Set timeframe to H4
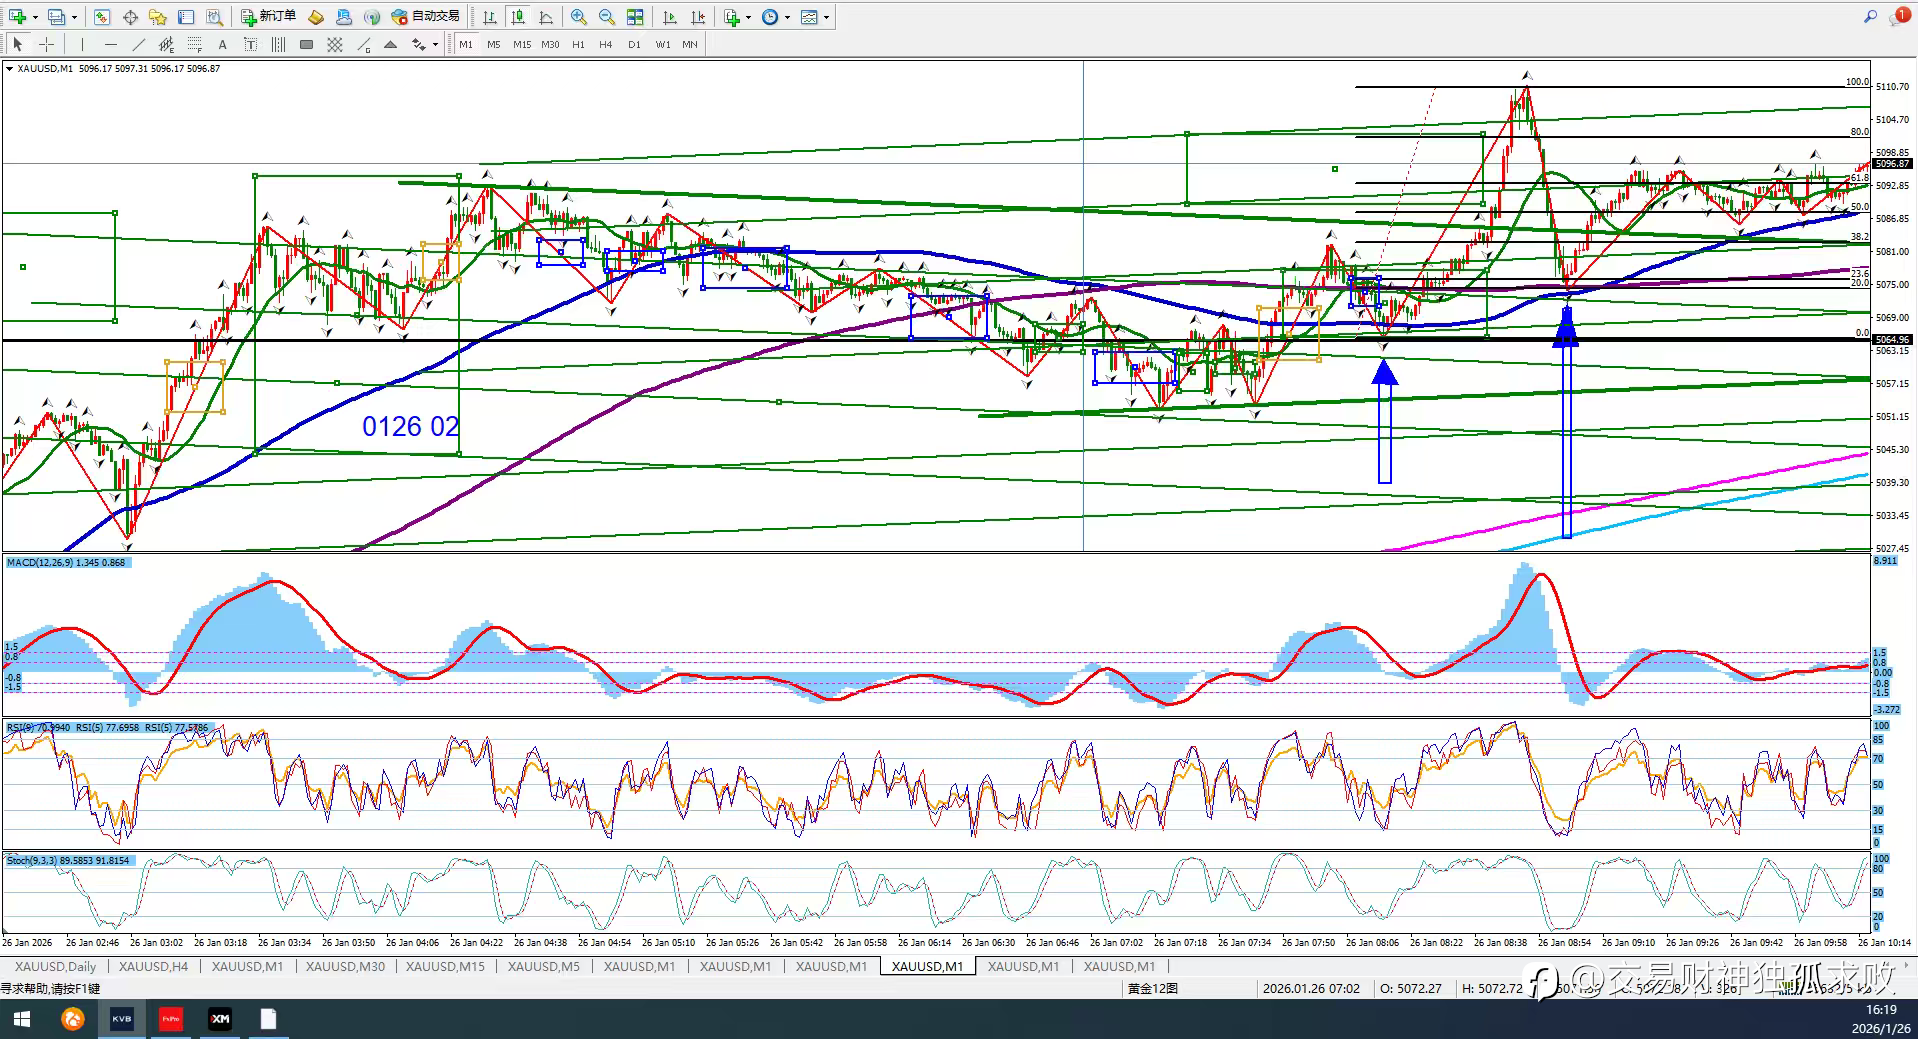The image size is (1918, 1039). (x=606, y=44)
